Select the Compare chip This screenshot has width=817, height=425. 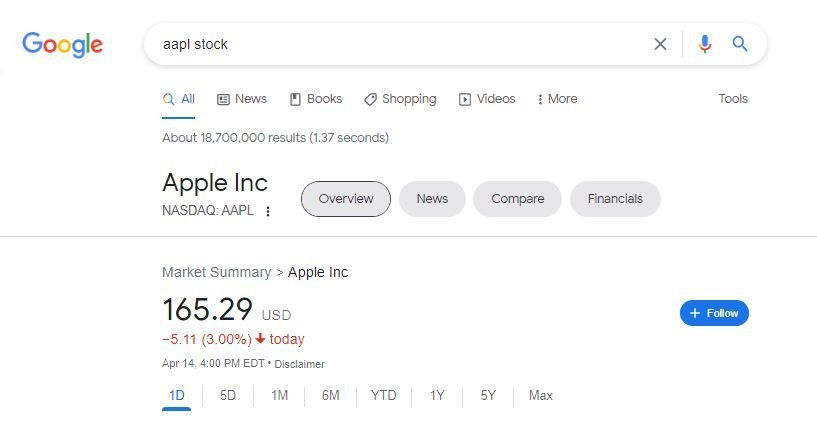[x=517, y=199]
